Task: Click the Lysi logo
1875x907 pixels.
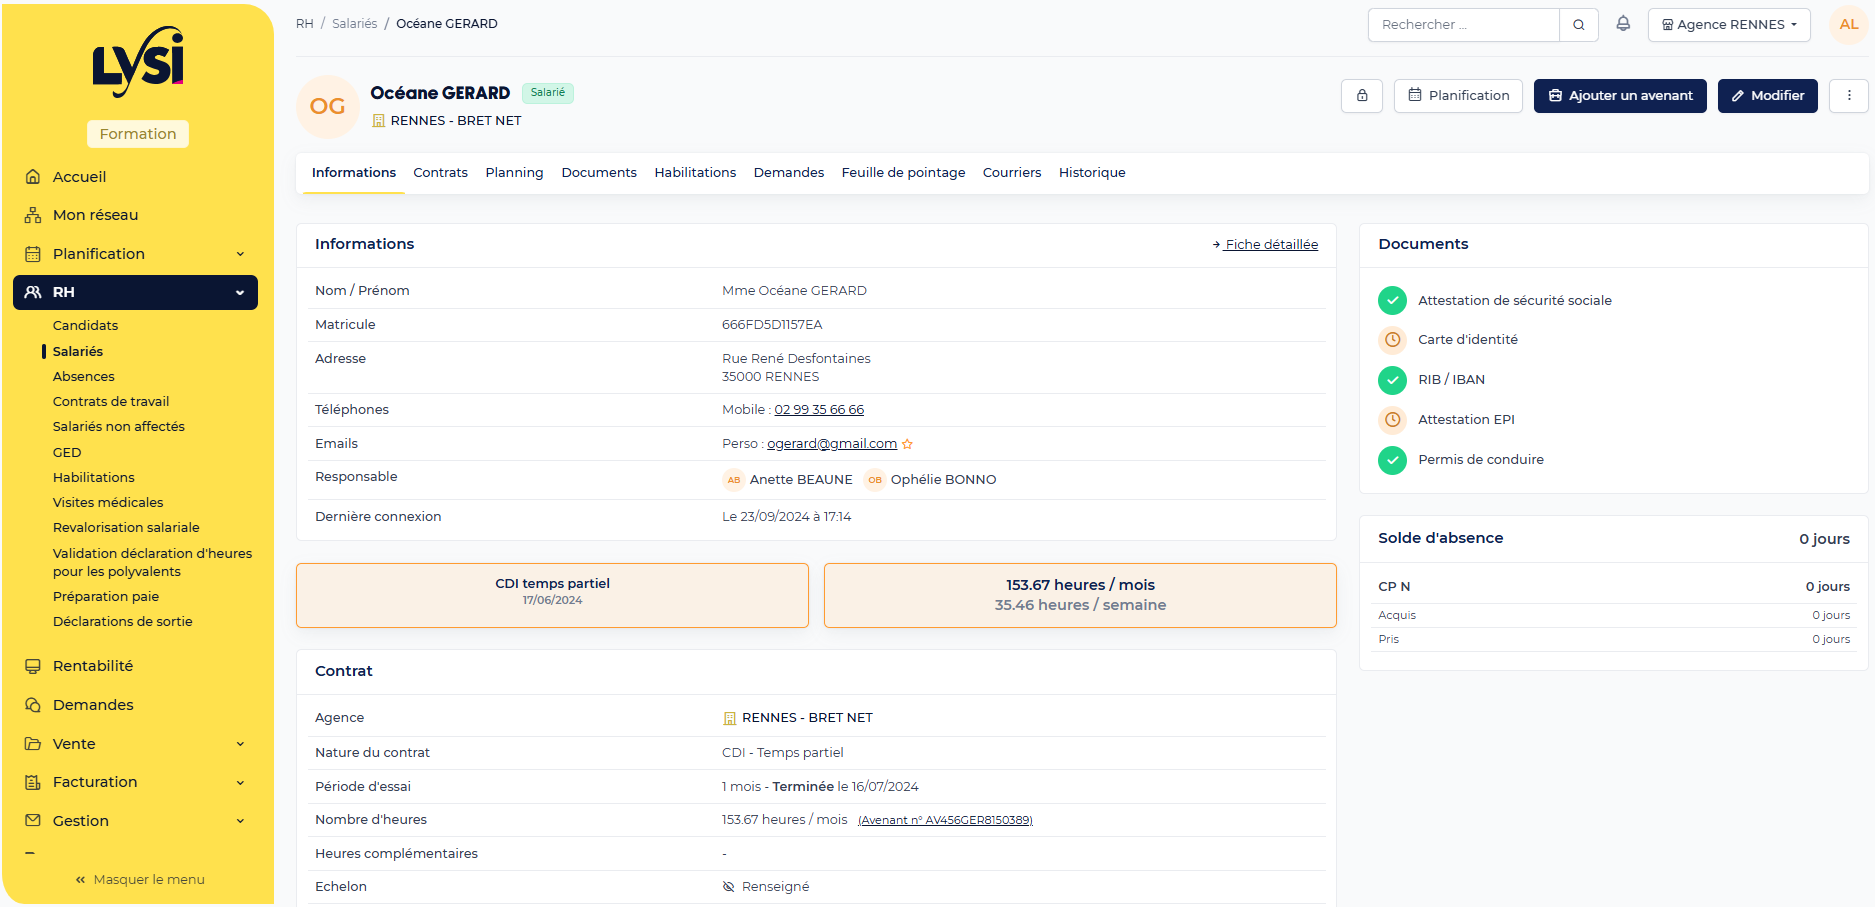Action: pyautogui.click(x=138, y=62)
